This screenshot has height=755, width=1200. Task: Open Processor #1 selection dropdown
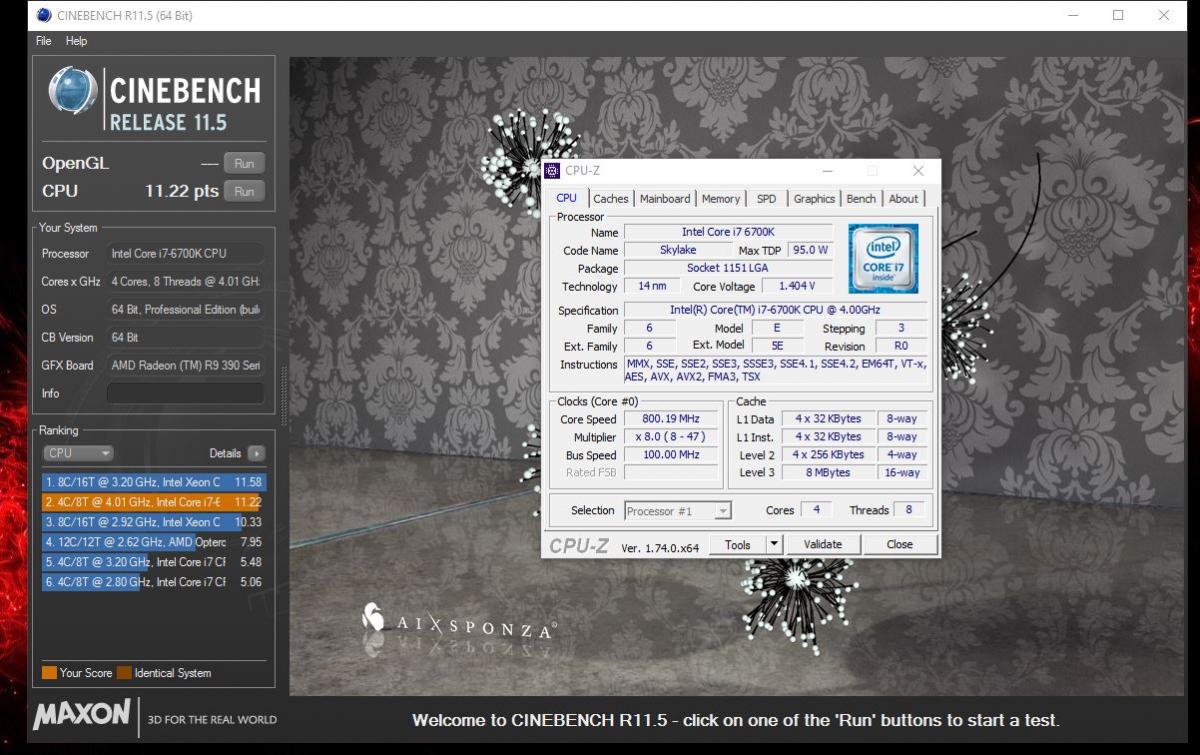click(678, 511)
